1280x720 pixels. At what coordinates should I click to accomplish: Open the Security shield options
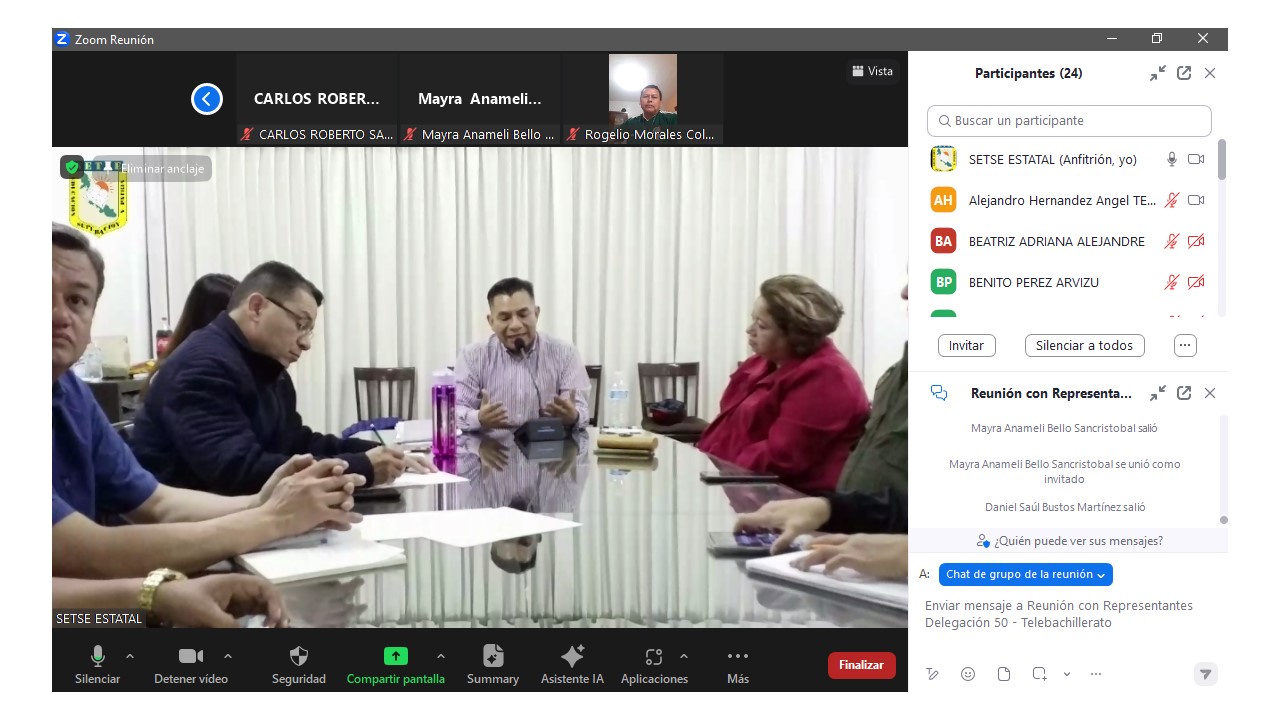click(x=298, y=657)
